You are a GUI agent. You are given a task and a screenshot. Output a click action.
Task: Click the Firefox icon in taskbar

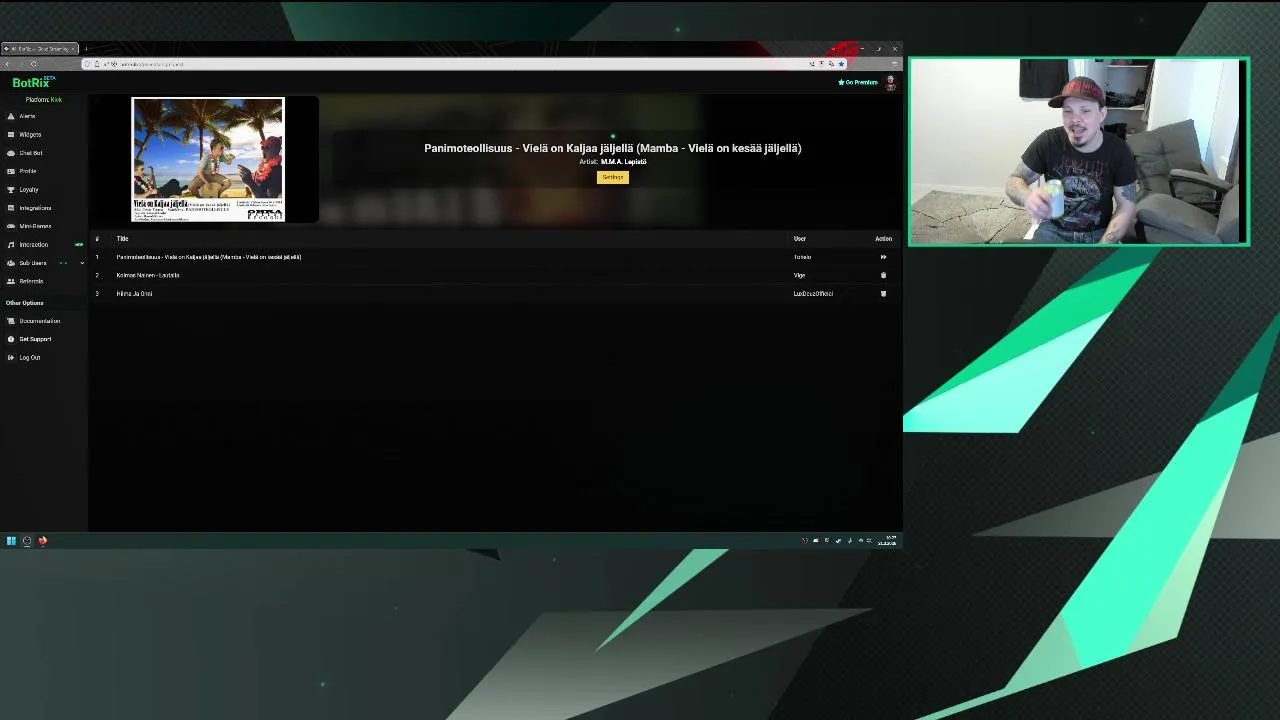coord(43,541)
